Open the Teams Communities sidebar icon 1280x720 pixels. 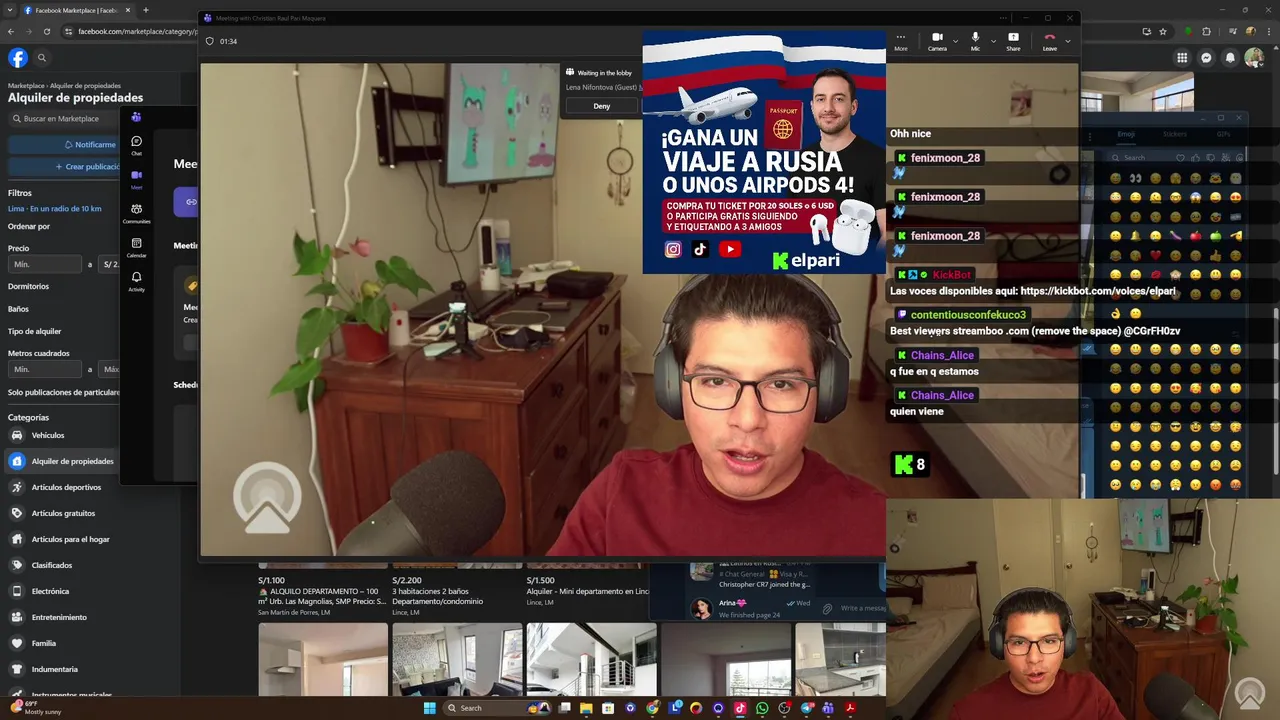click(136, 213)
